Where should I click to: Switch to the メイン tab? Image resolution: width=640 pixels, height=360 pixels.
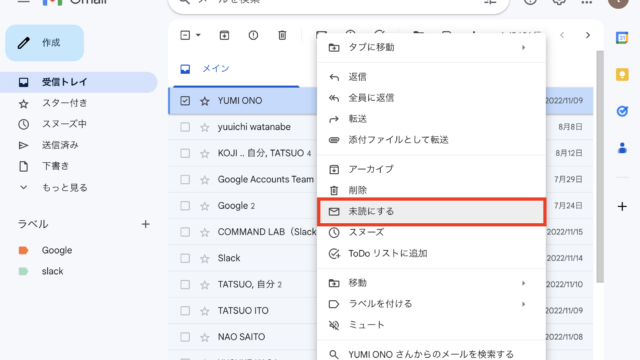pos(236,69)
